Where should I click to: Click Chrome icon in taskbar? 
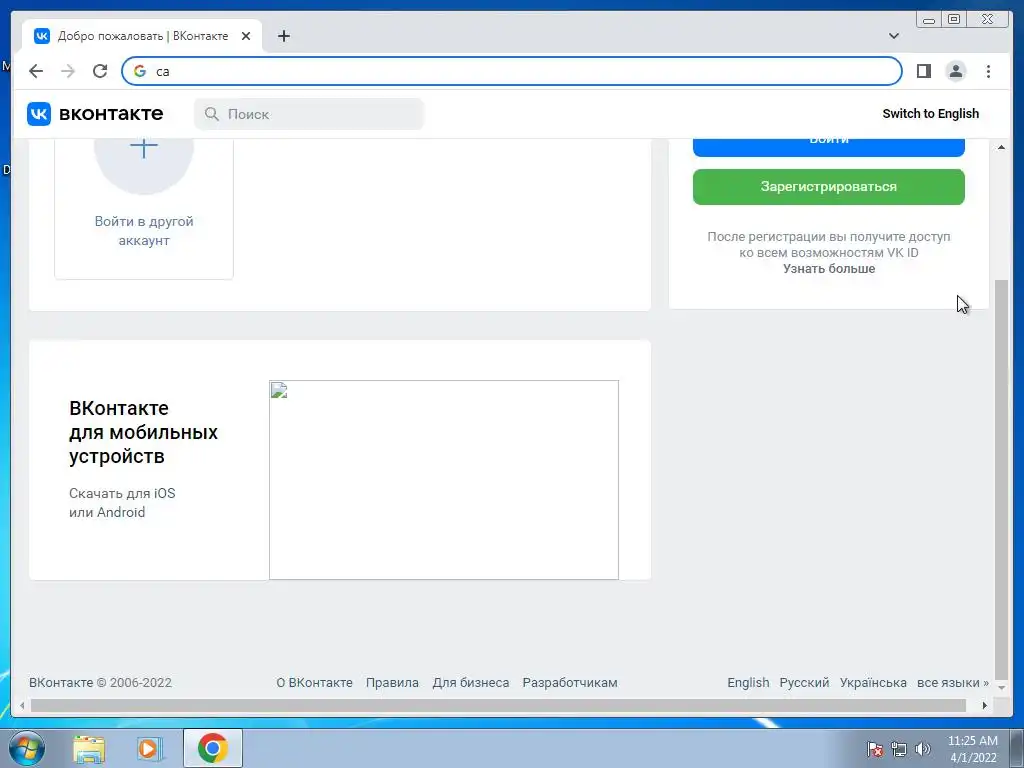212,748
